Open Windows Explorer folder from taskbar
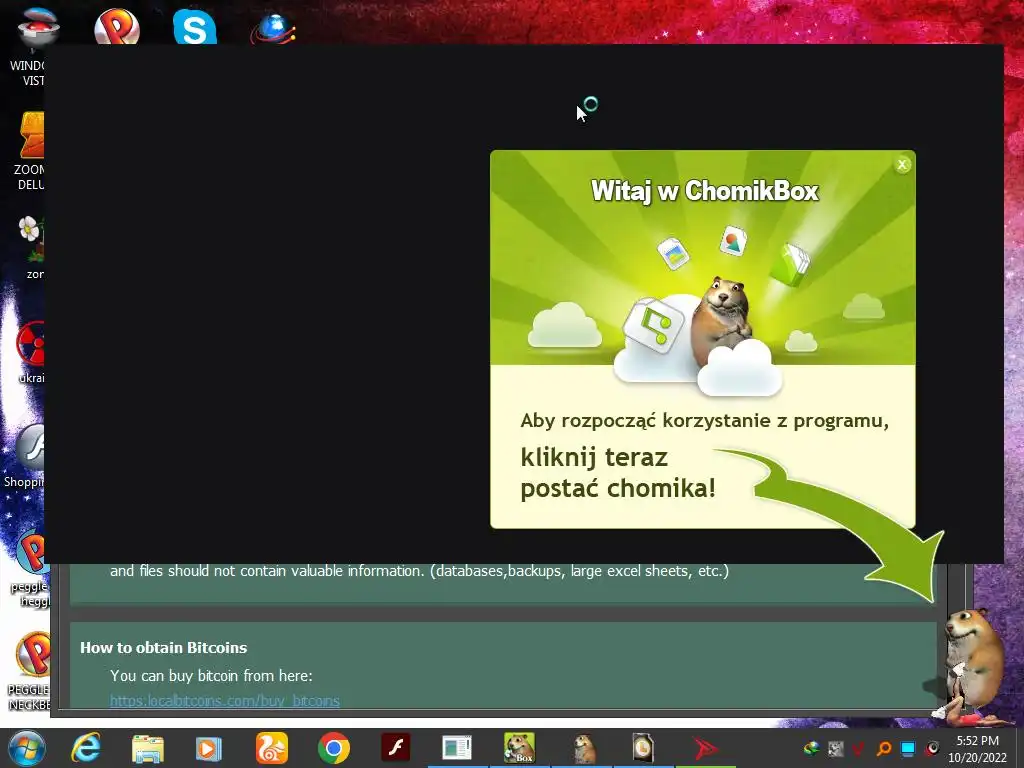Viewport: 1024px width, 768px height. click(x=148, y=748)
